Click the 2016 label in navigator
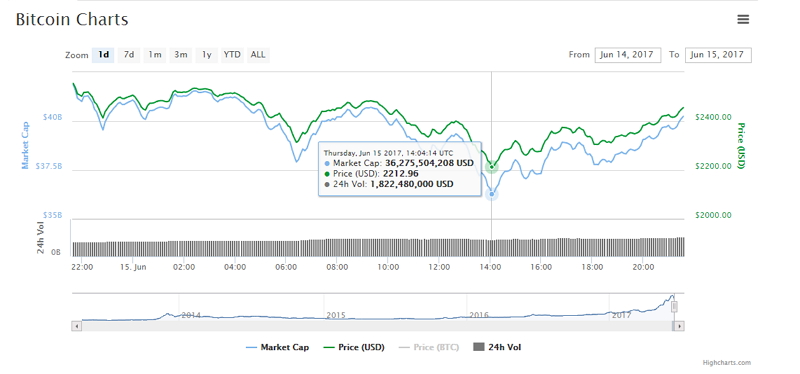This screenshot has height=374, width=800. 479,315
